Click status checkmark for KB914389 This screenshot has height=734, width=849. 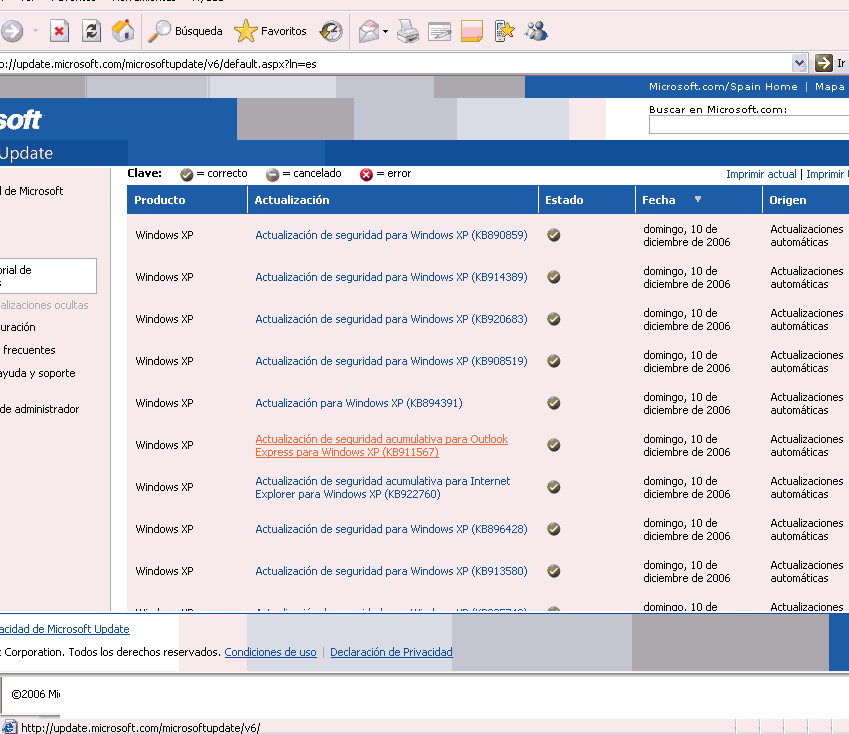coord(553,277)
